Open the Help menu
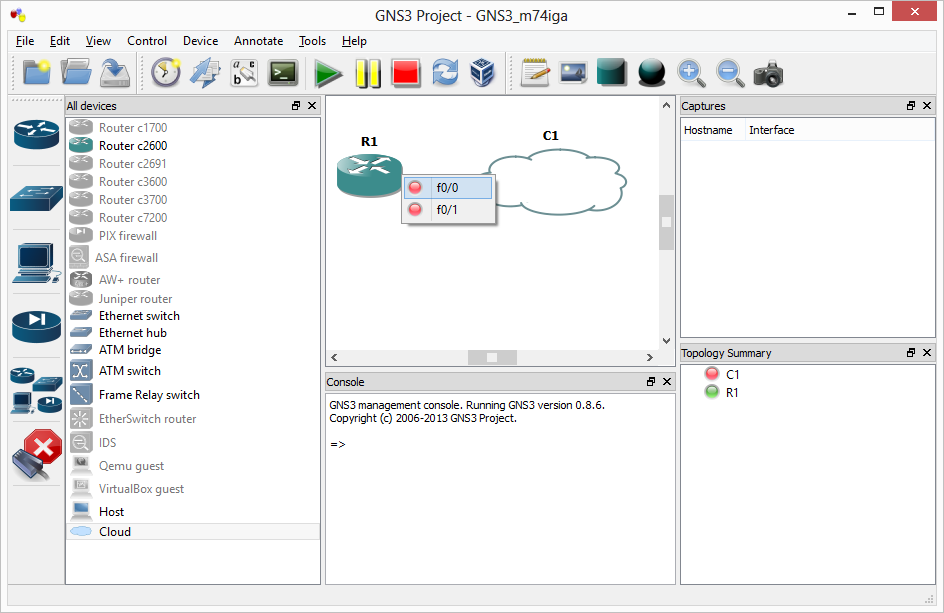944x613 pixels. tap(354, 41)
